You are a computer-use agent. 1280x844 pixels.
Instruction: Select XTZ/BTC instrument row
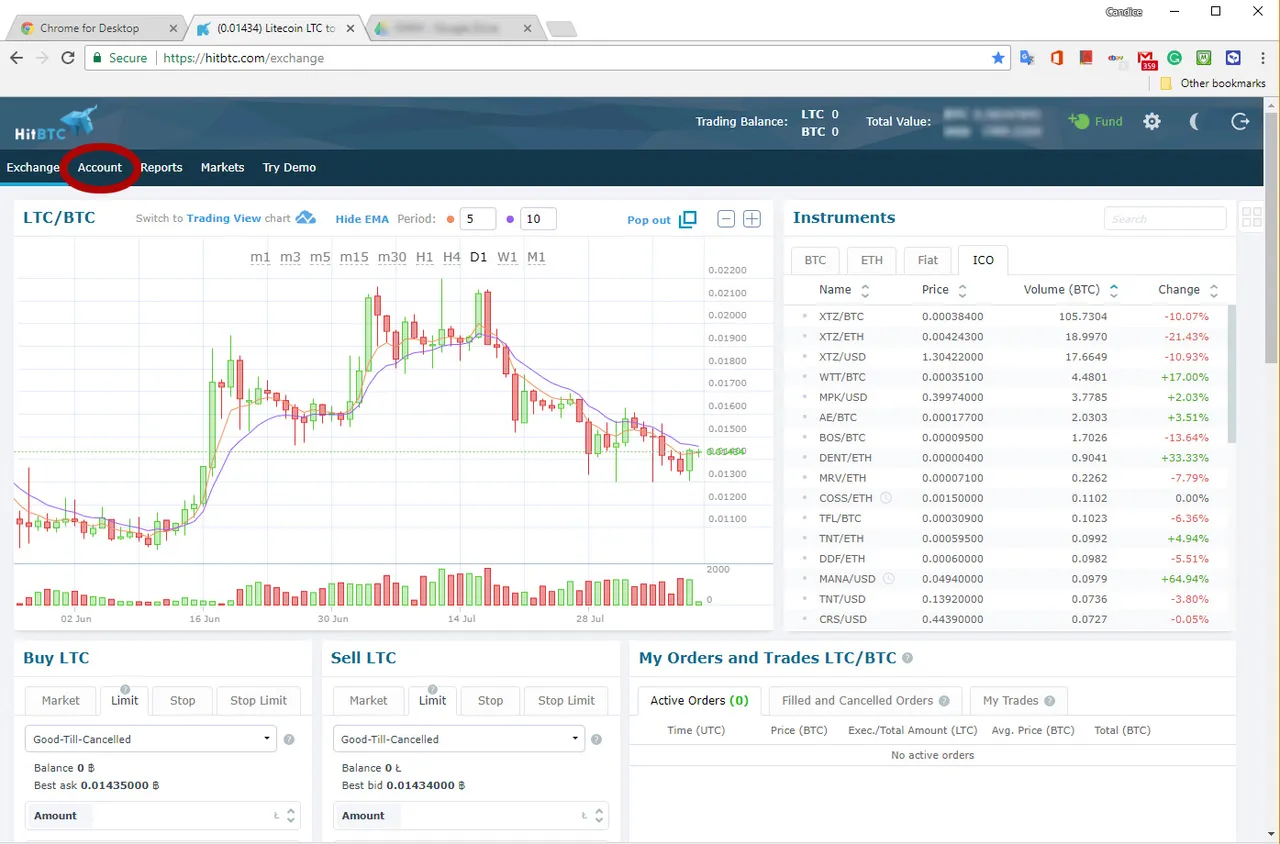[x=1005, y=316]
